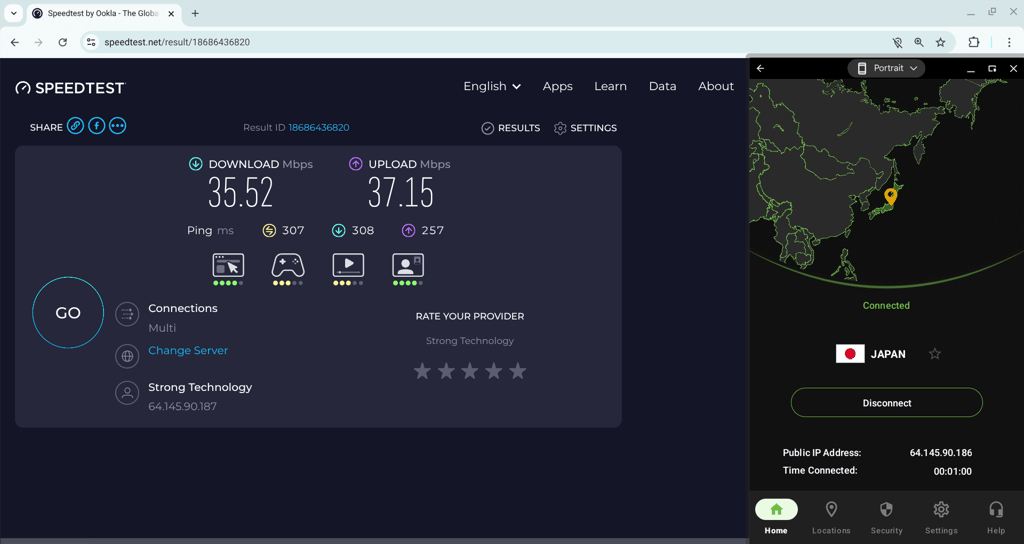This screenshot has width=1024, height=544.
Task: Rate provider one star
Action: pos(423,371)
